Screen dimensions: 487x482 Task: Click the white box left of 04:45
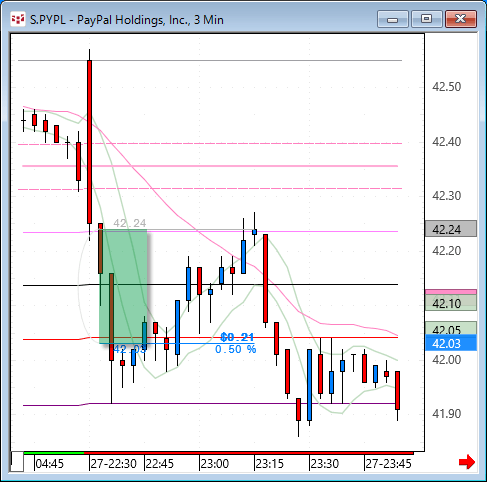click(17, 462)
